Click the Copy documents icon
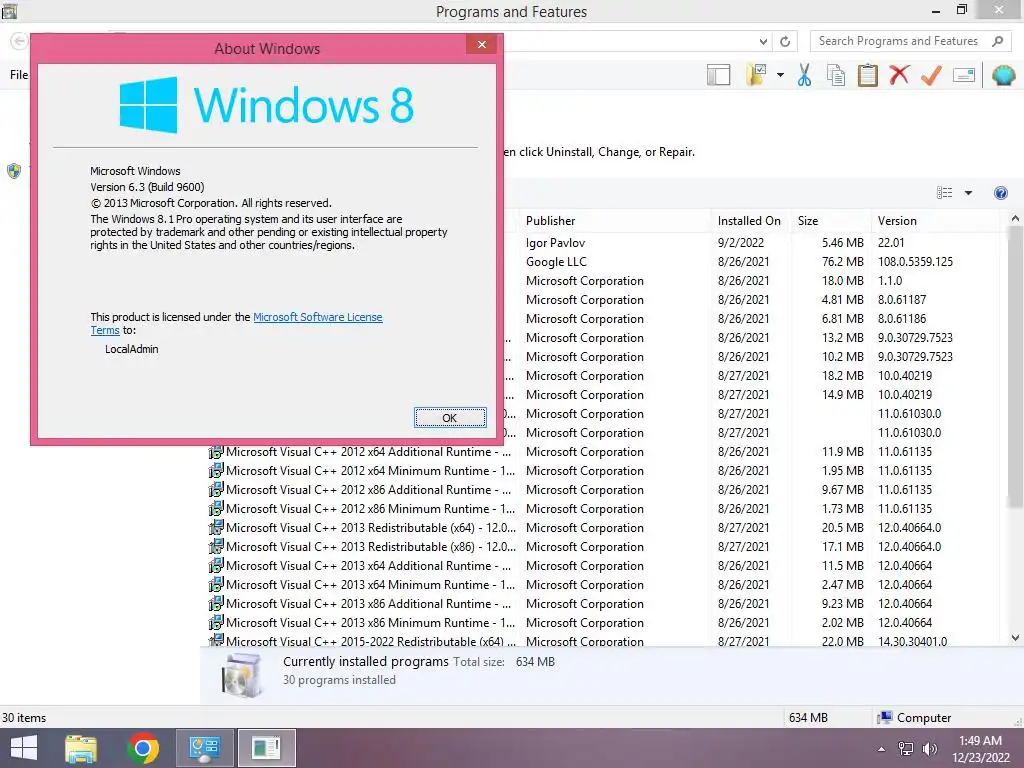1024x768 pixels. 836,75
